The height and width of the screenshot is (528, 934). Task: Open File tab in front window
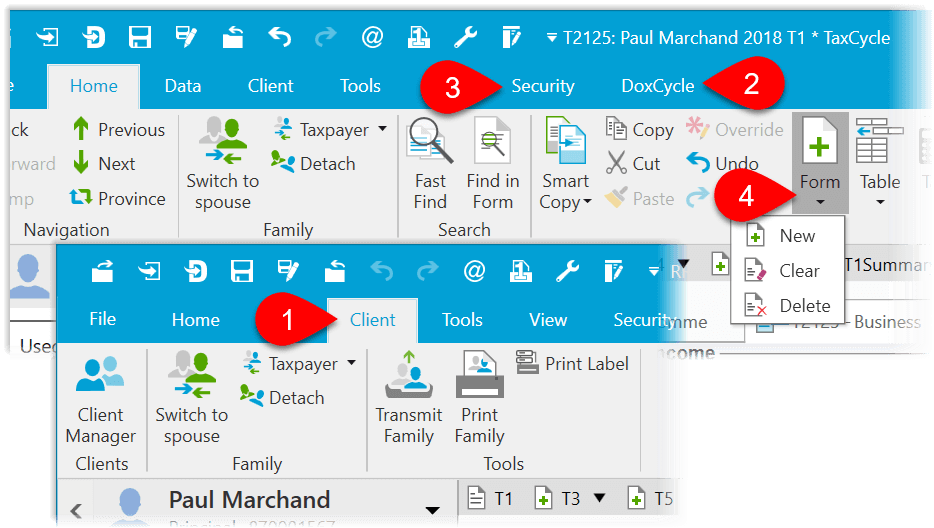point(102,319)
